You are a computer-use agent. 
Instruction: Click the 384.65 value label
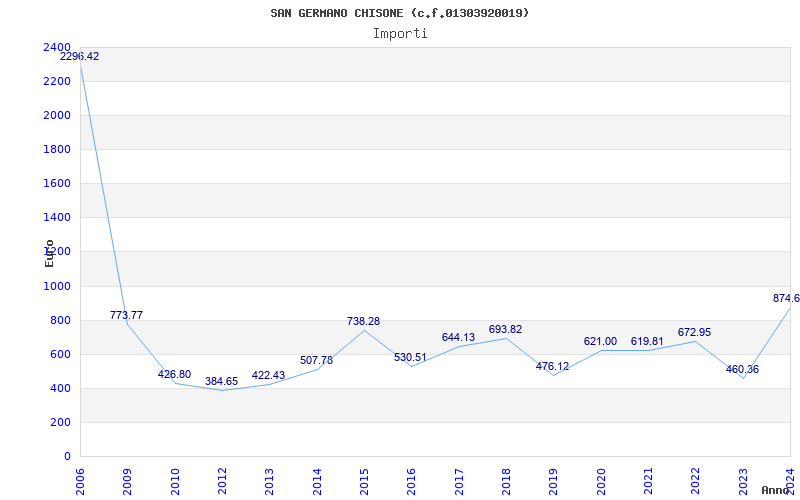(221, 382)
